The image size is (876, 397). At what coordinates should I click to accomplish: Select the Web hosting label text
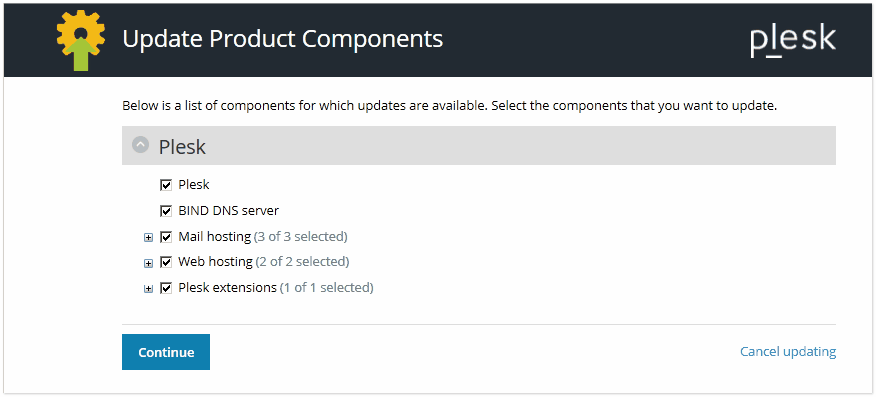[x=215, y=261]
